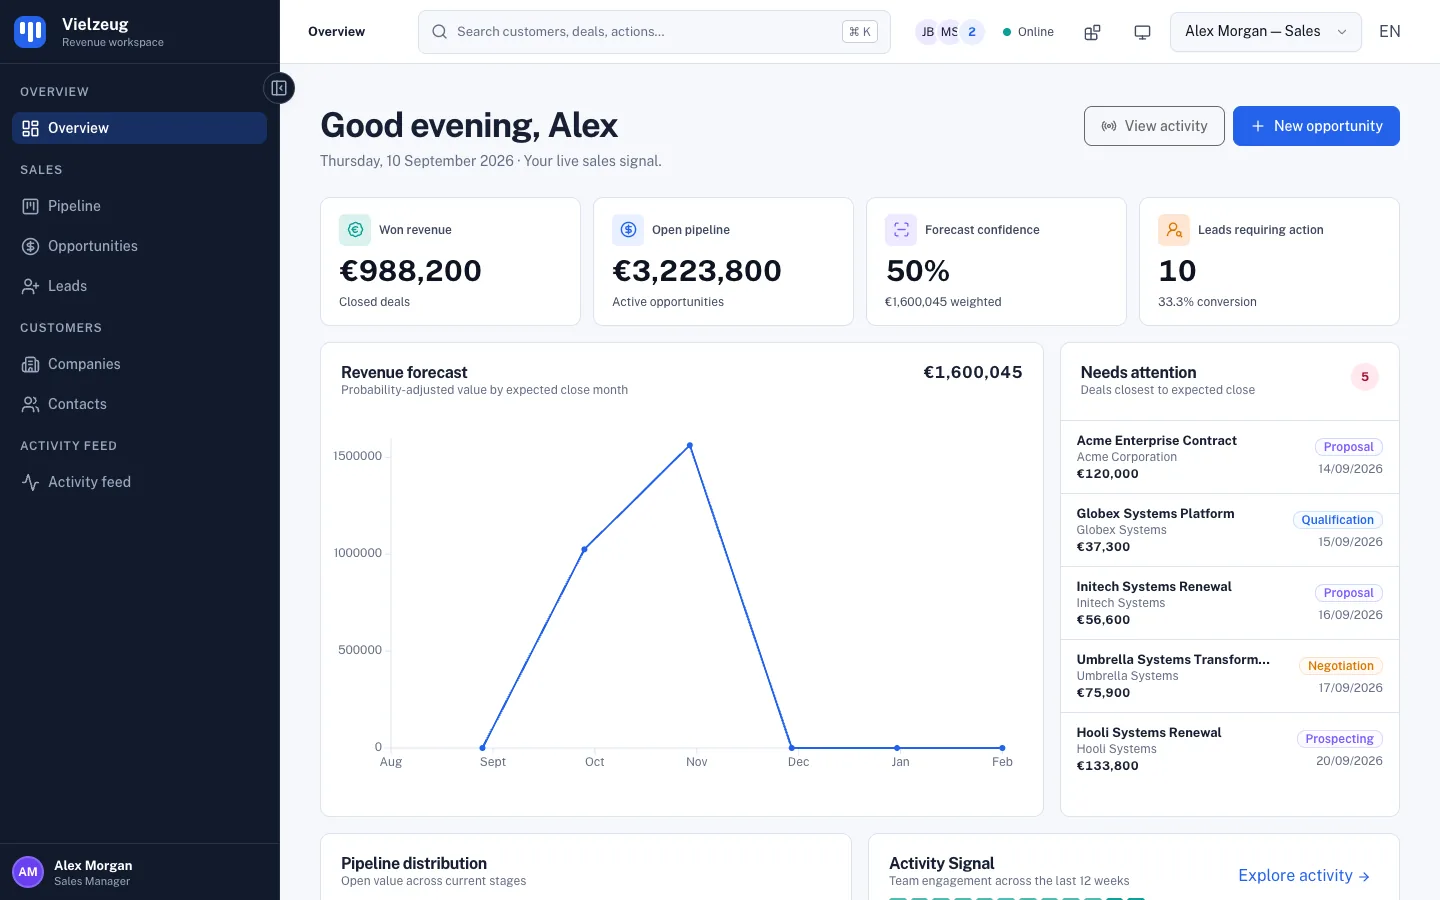Click the 14/09/2026 close date
This screenshot has width=1440, height=900.
1350,469
